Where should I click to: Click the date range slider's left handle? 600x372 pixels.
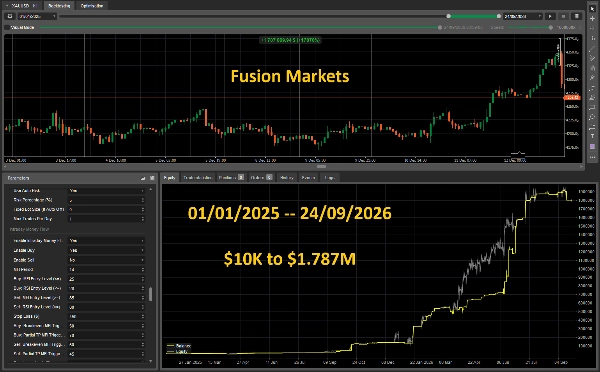pos(448,16)
